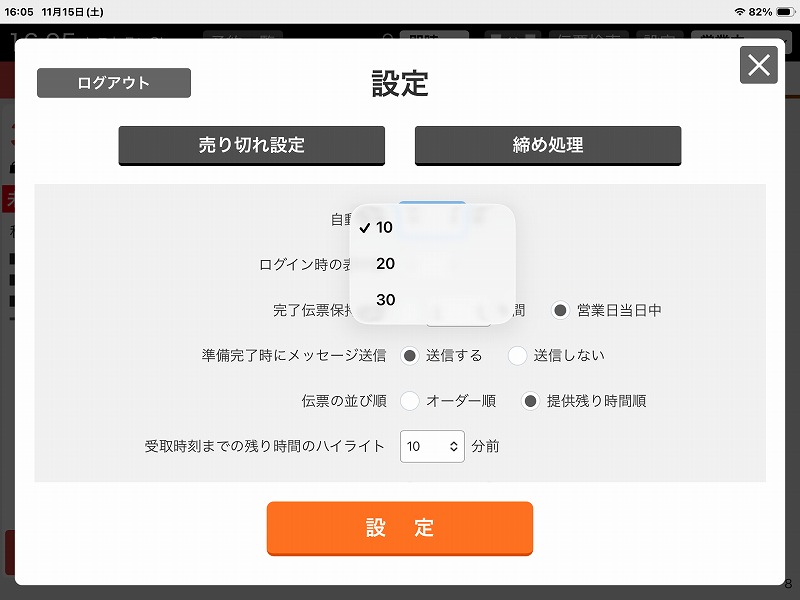Viewport: 800px width, 600px height.
Task: Choose 20 in the dropdown list
Action: pos(432,264)
